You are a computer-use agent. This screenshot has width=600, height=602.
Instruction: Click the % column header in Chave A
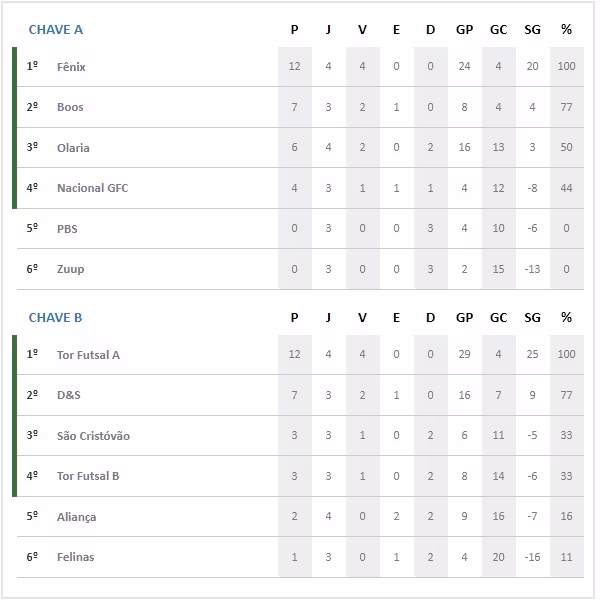(x=566, y=29)
